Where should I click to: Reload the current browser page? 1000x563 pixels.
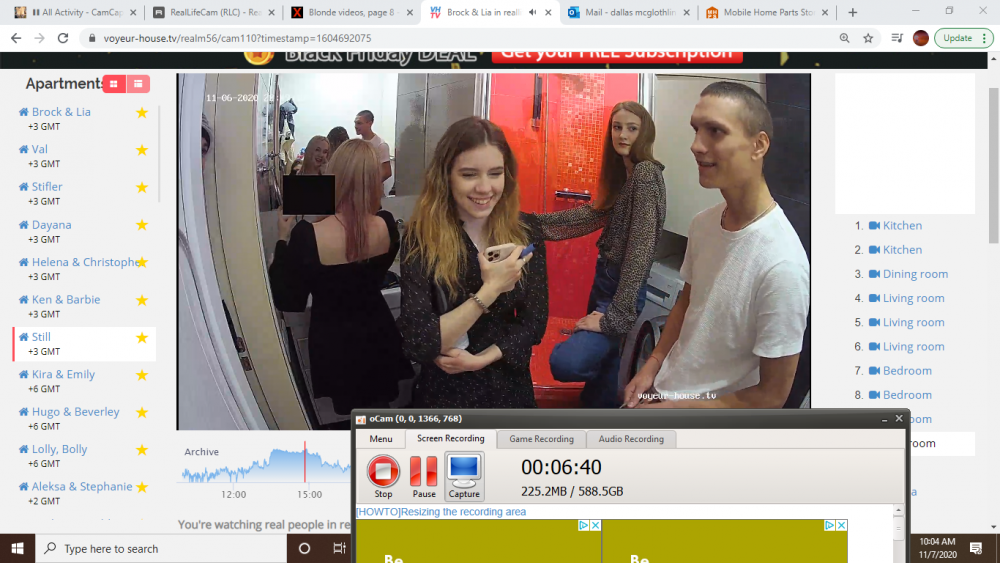[63, 38]
